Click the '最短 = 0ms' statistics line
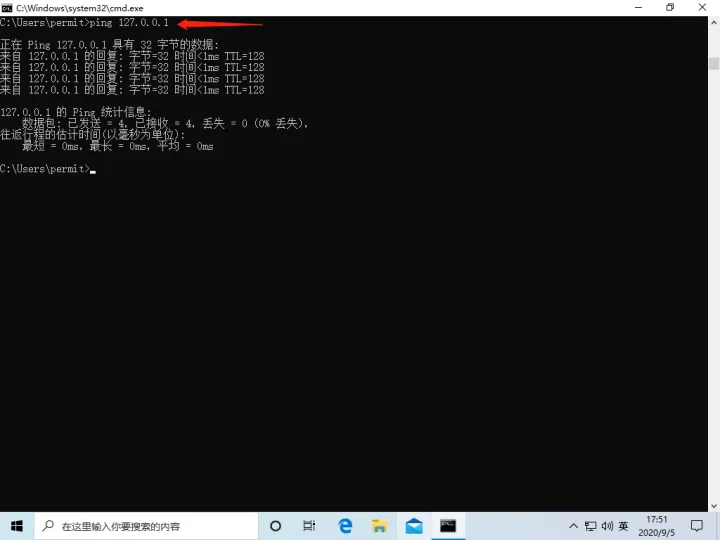 click(118, 146)
